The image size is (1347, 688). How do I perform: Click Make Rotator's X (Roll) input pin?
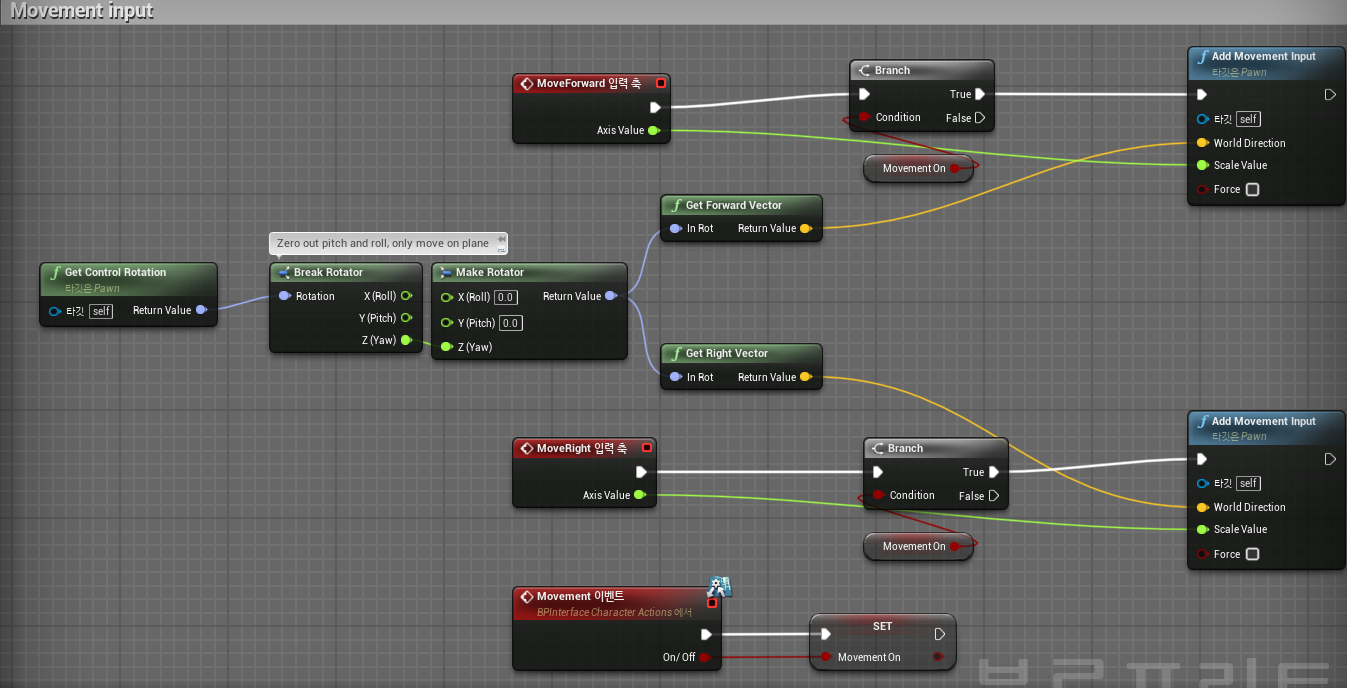pyautogui.click(x=446, y=297)
